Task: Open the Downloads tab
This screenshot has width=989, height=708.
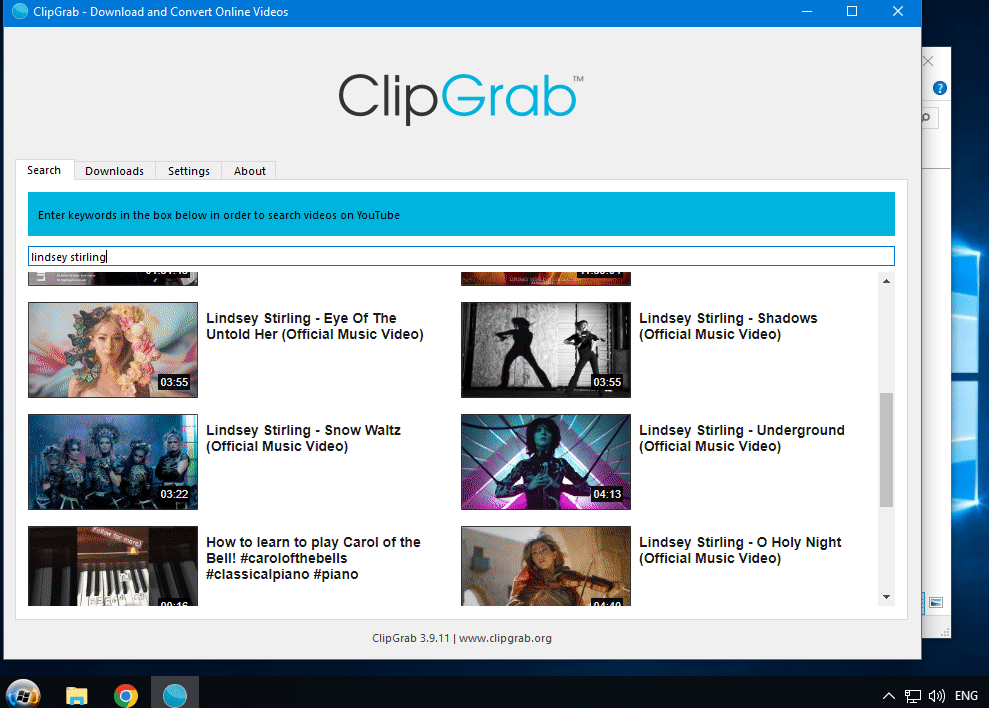Action: (x=114, y=171)
